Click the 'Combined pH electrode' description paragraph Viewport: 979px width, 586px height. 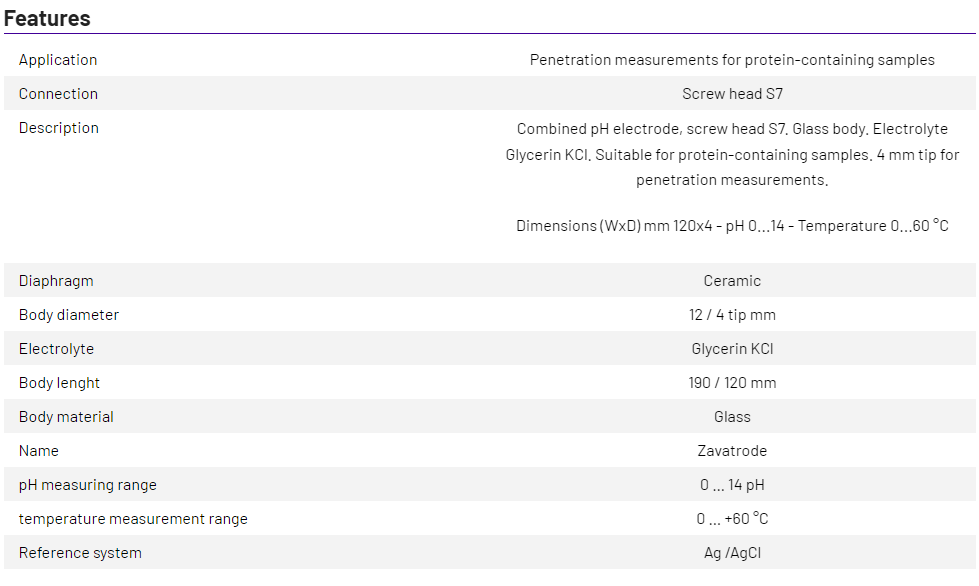[x=732, y=155]
